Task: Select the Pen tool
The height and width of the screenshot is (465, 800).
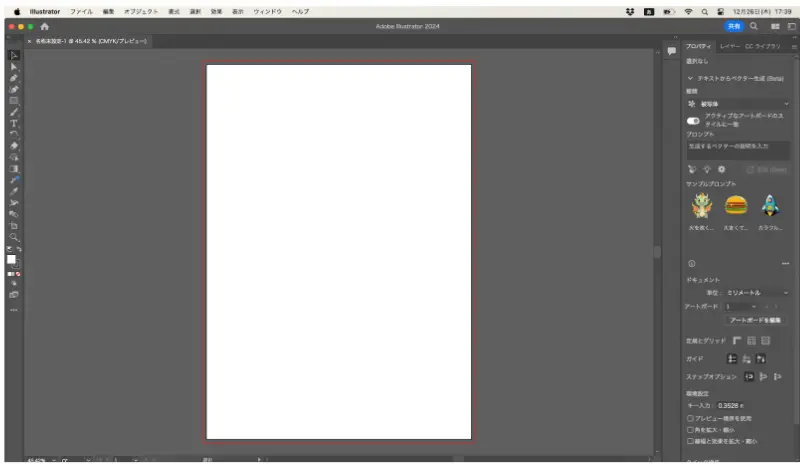Action: [14, 78]
